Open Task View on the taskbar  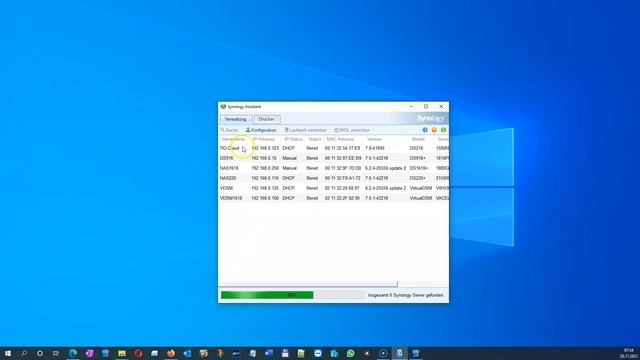pos(56,353)
